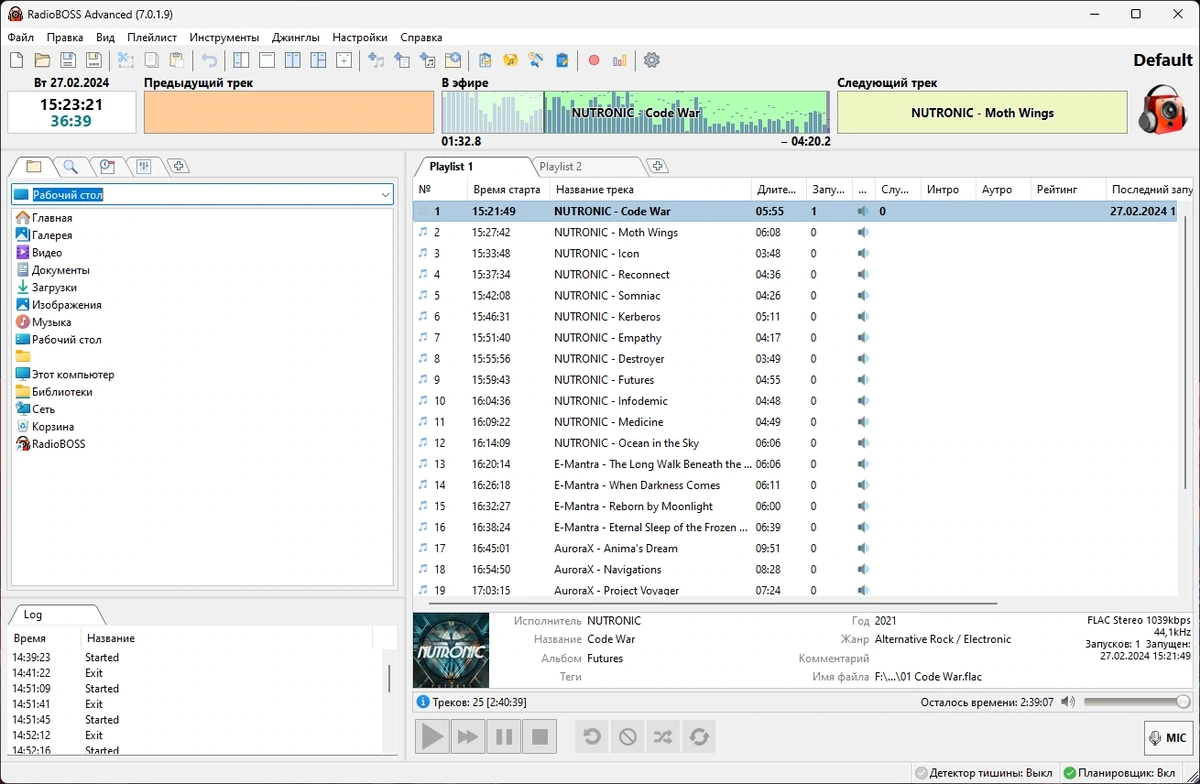Click the red Record button in toolbar
This screenshot has width=1200, height=784.
pos(594,60)
